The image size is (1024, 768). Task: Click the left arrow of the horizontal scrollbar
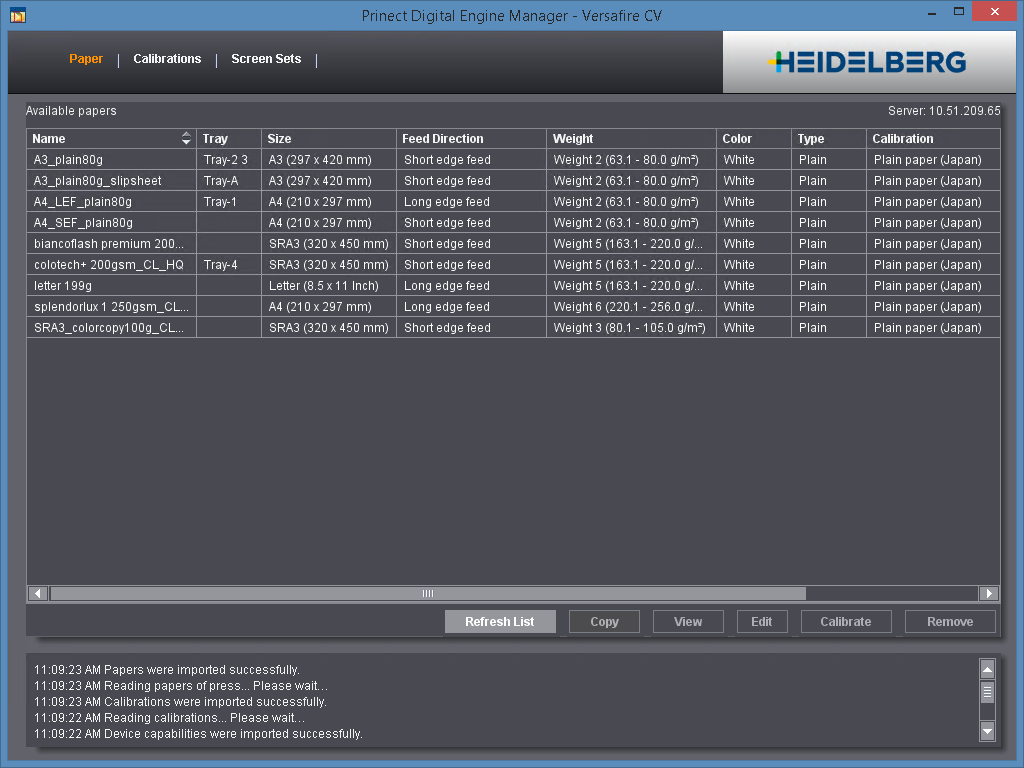37,593
